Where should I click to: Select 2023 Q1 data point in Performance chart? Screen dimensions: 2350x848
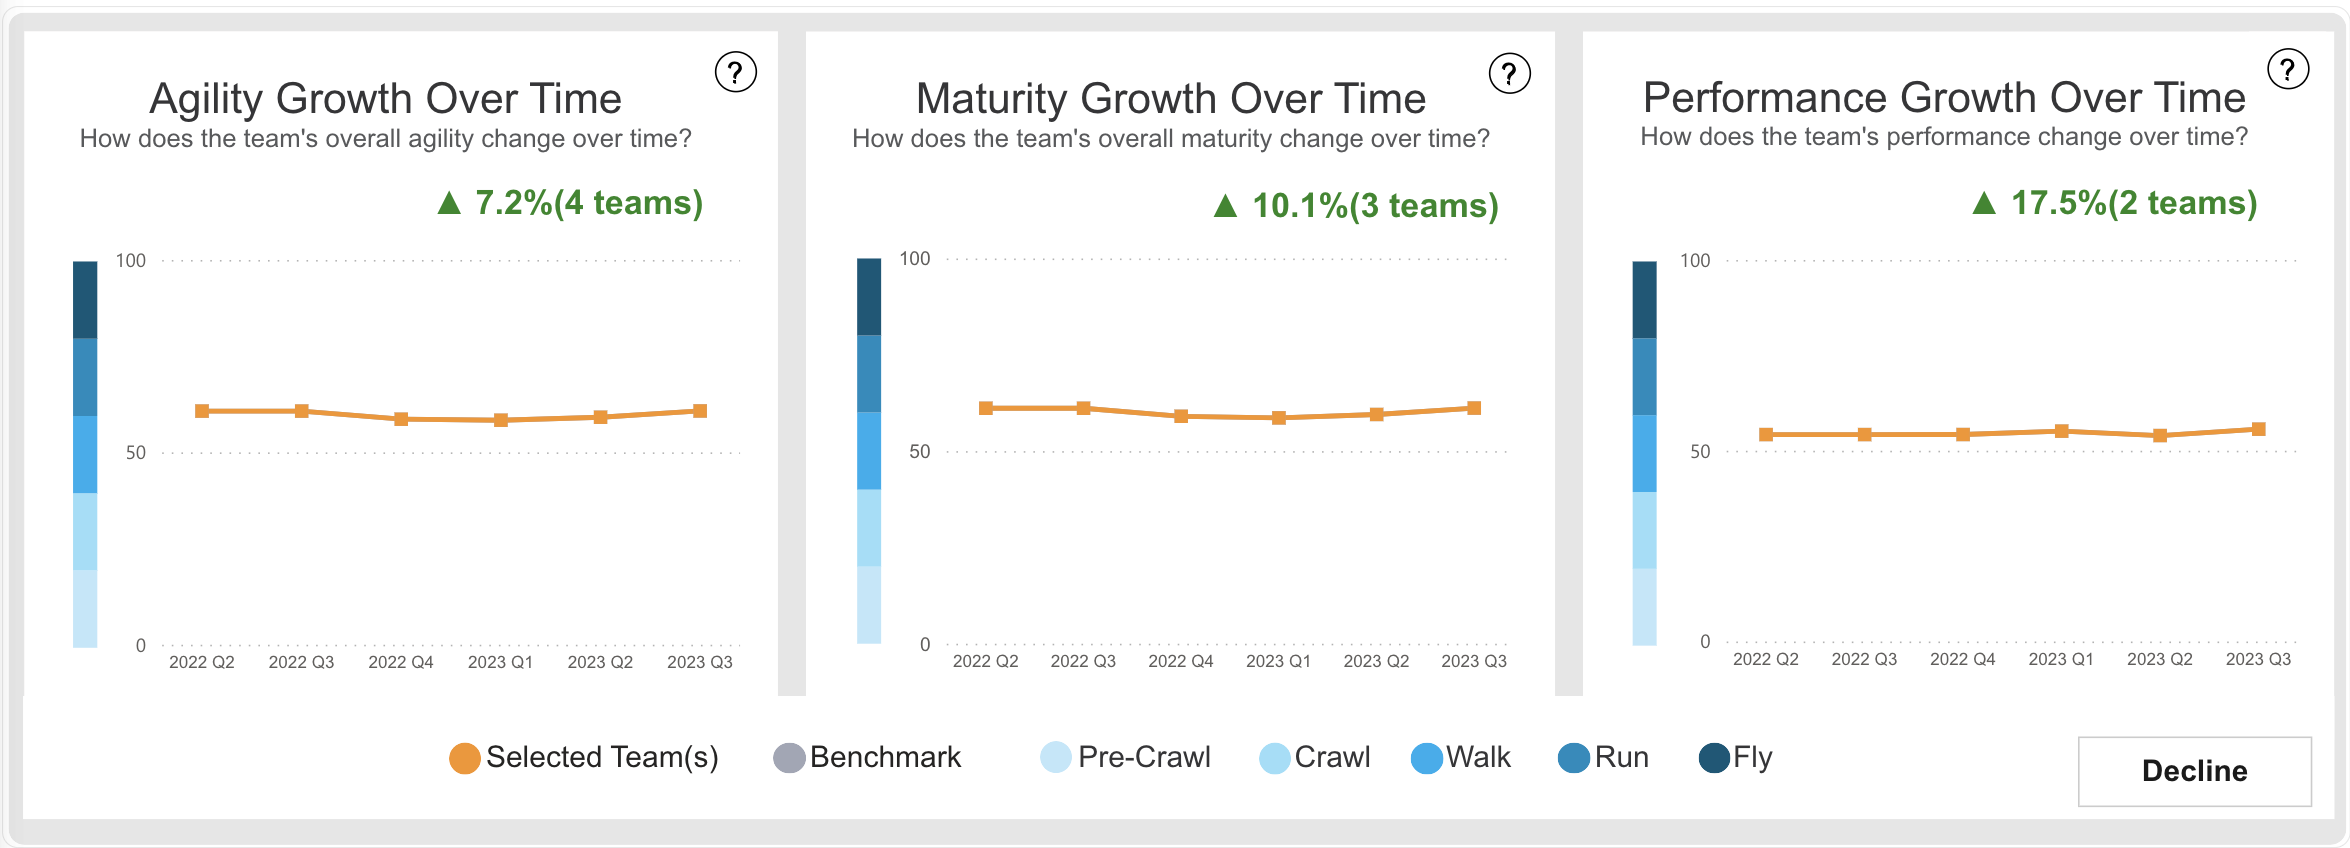click(2061, 431)
